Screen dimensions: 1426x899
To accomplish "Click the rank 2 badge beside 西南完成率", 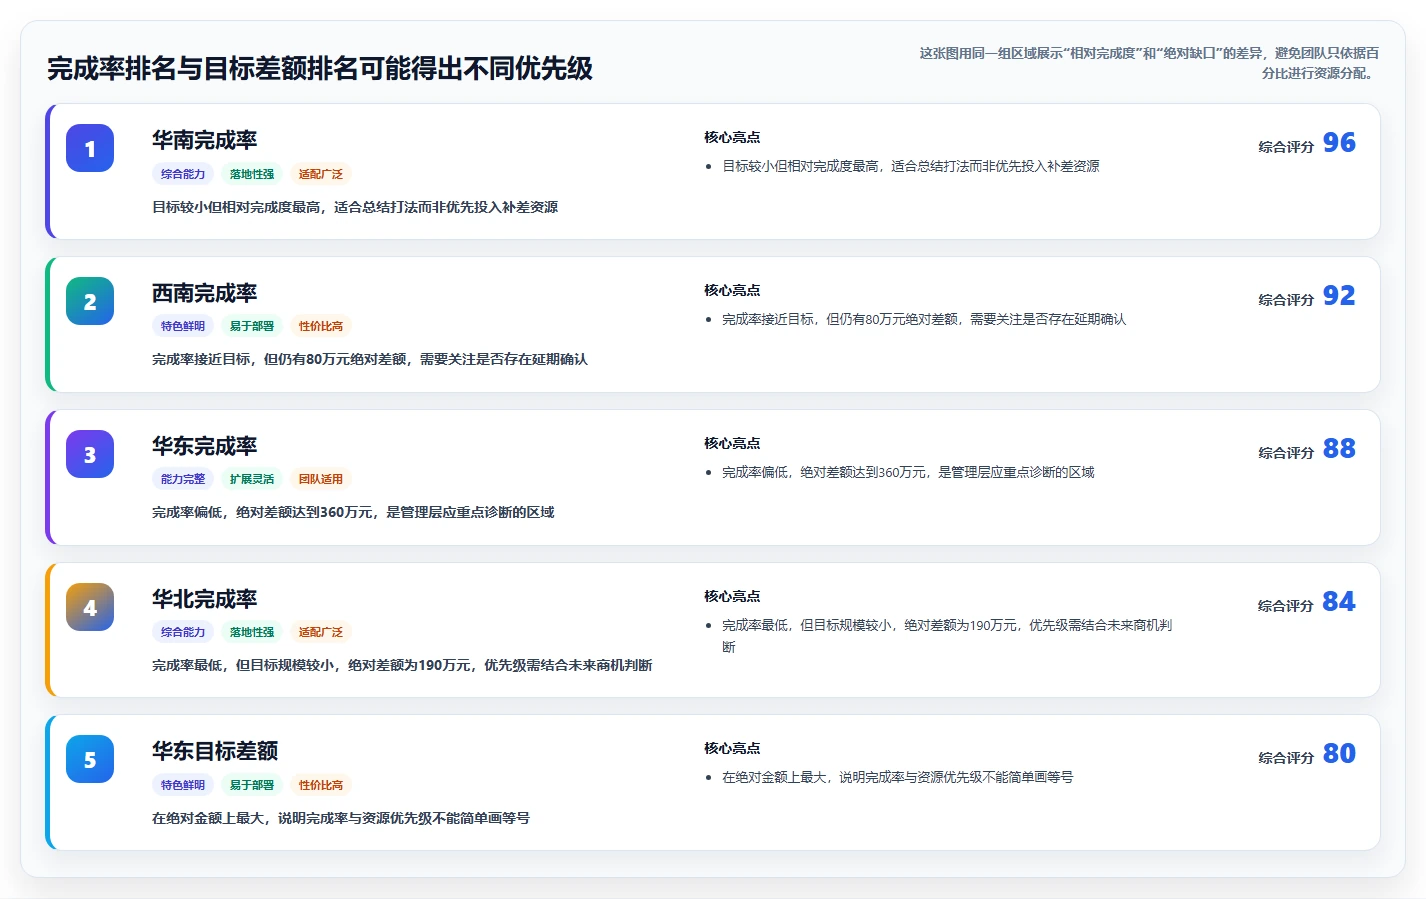I will [x=90, y=301].
